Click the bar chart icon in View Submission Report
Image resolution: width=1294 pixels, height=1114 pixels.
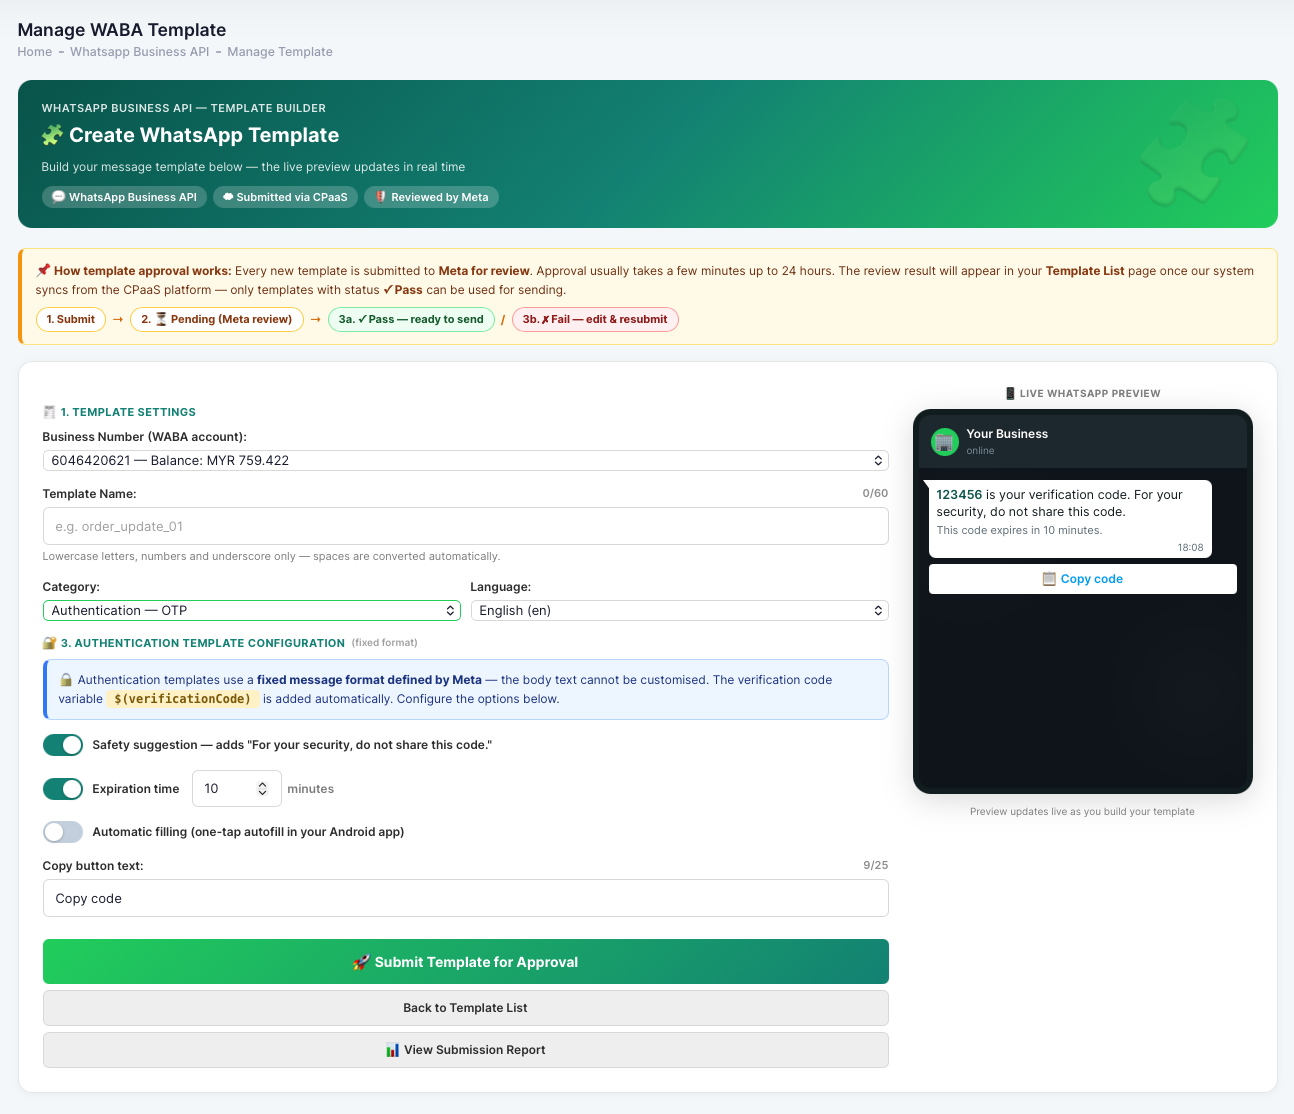point(392,1050)
